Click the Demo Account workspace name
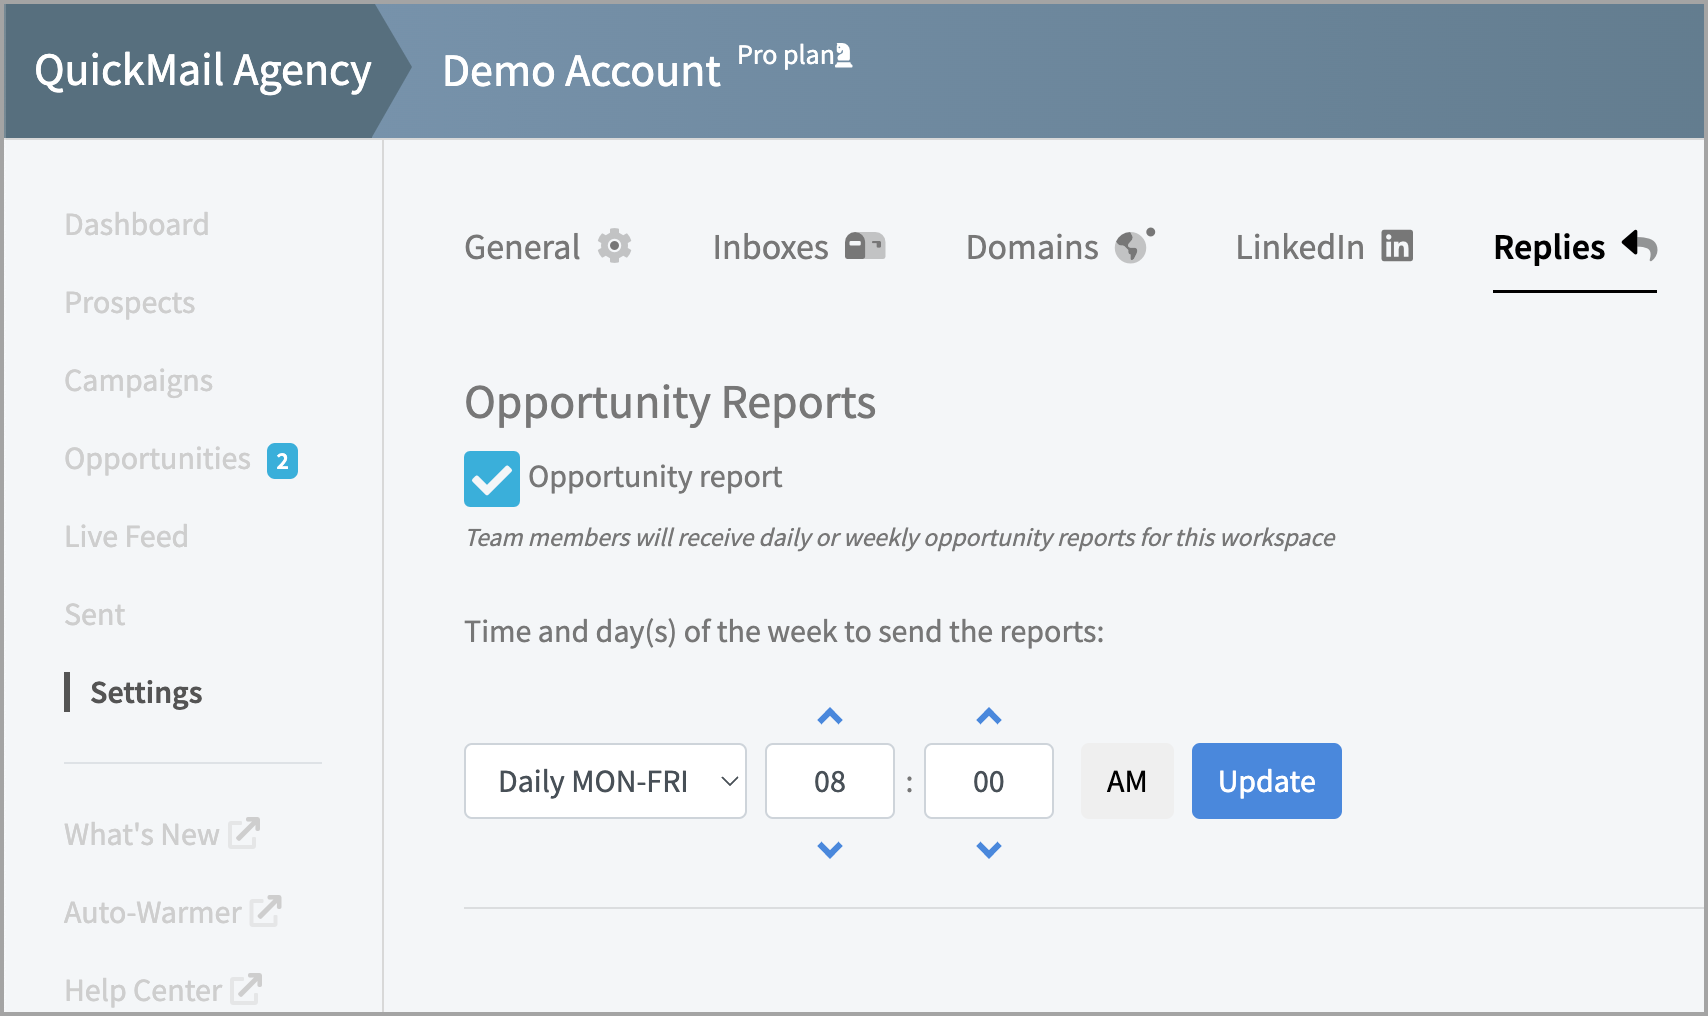The height and width of the screenshot is (1016, 1708). [x=581, y=71]
